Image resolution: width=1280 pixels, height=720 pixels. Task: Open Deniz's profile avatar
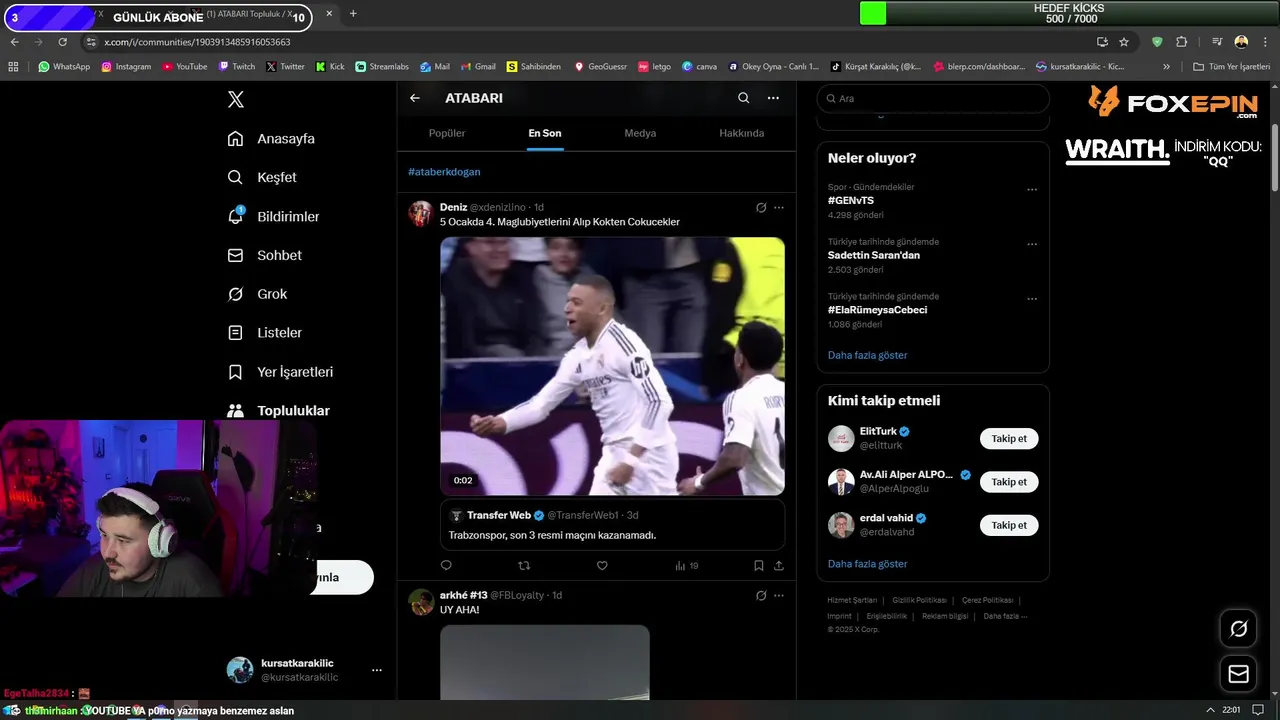click(x=421, y=213)
